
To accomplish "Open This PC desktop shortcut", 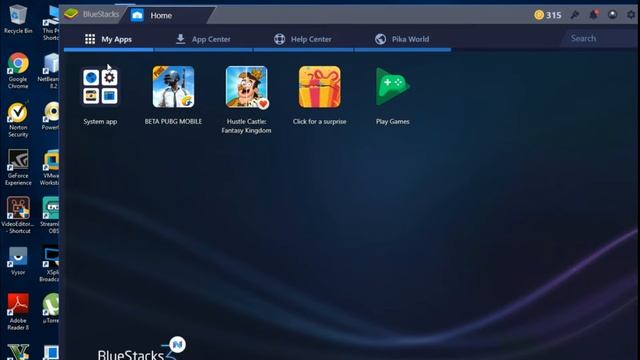I will coord(51,23).
